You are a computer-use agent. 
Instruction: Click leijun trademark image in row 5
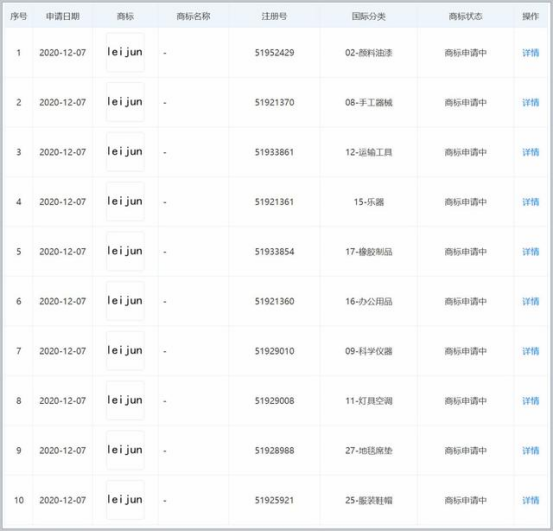coord(125,251)
